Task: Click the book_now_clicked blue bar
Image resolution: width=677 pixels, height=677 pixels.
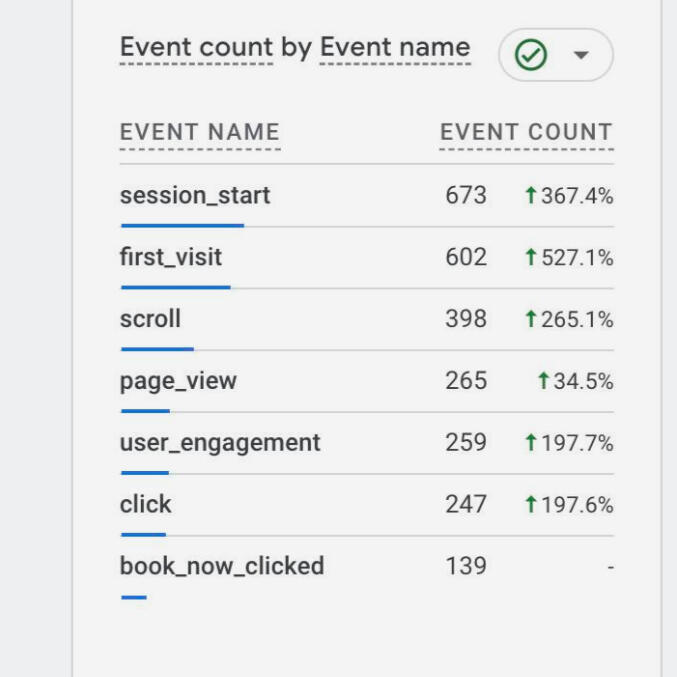Action: [x=134, y=597]
